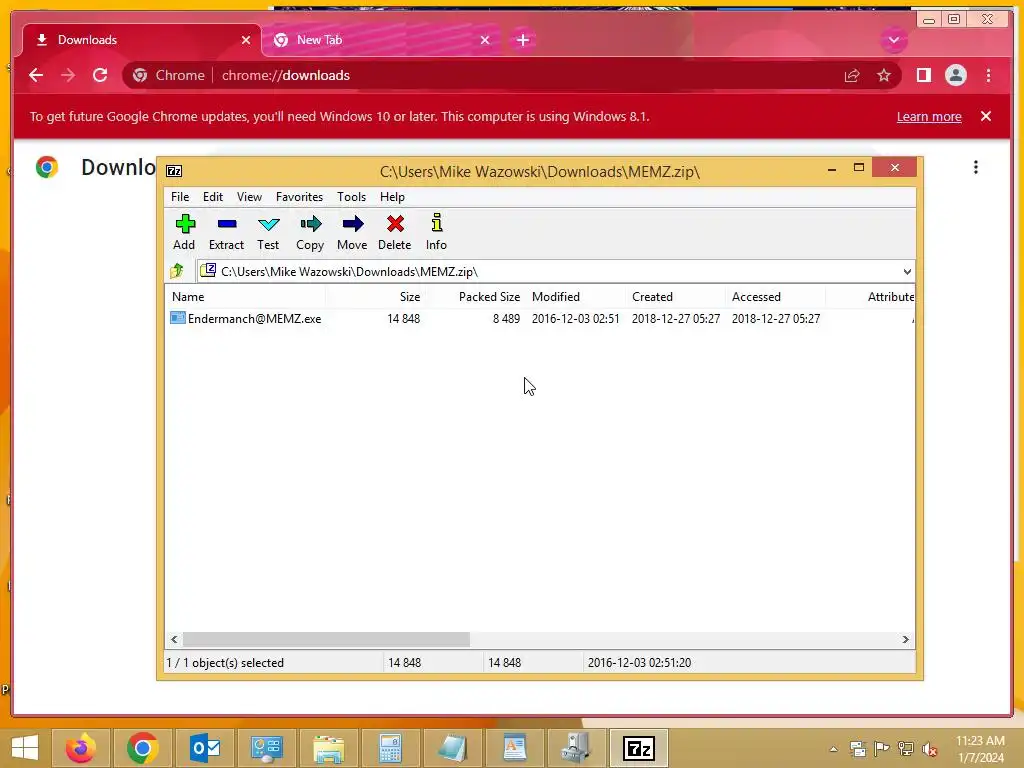Click the Action Center flag icon
Screen dimensions: 1024x768
tap(882, 749)
